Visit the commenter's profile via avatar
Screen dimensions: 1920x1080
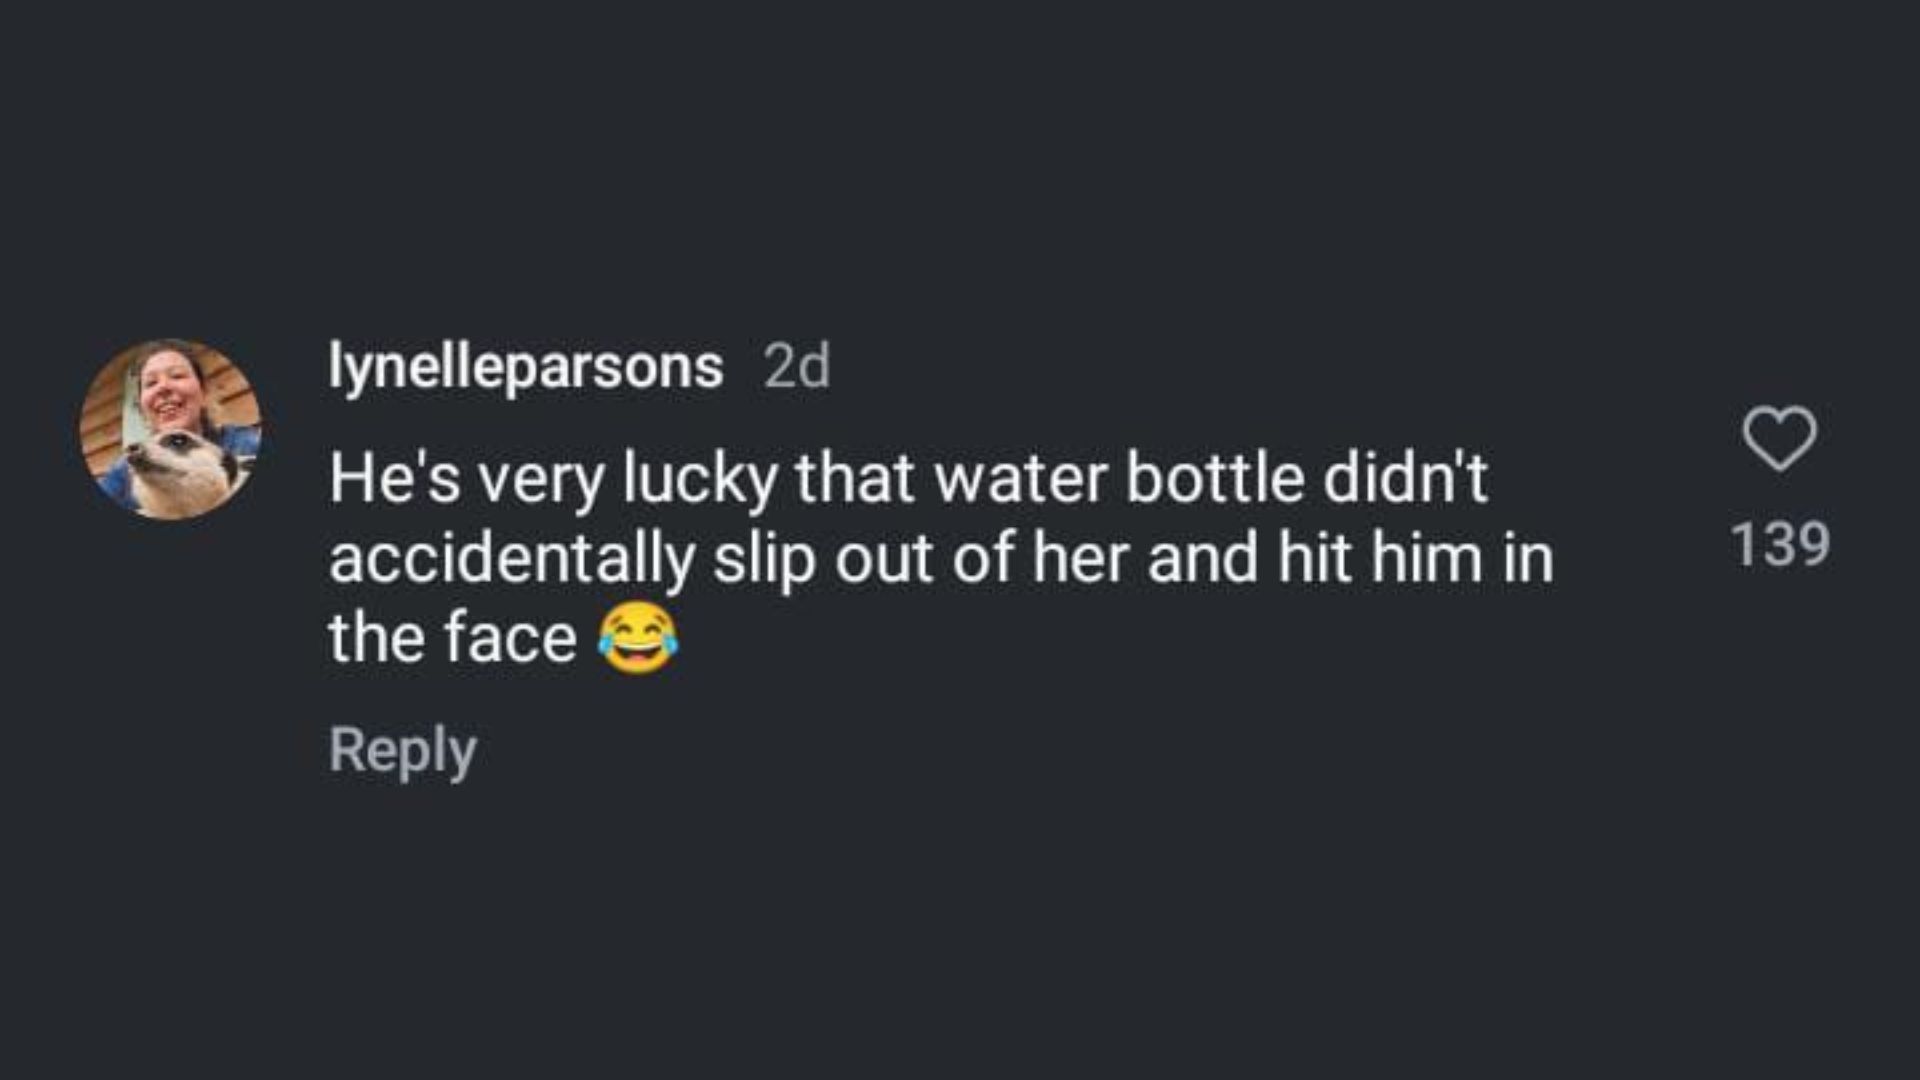(171, 429)
